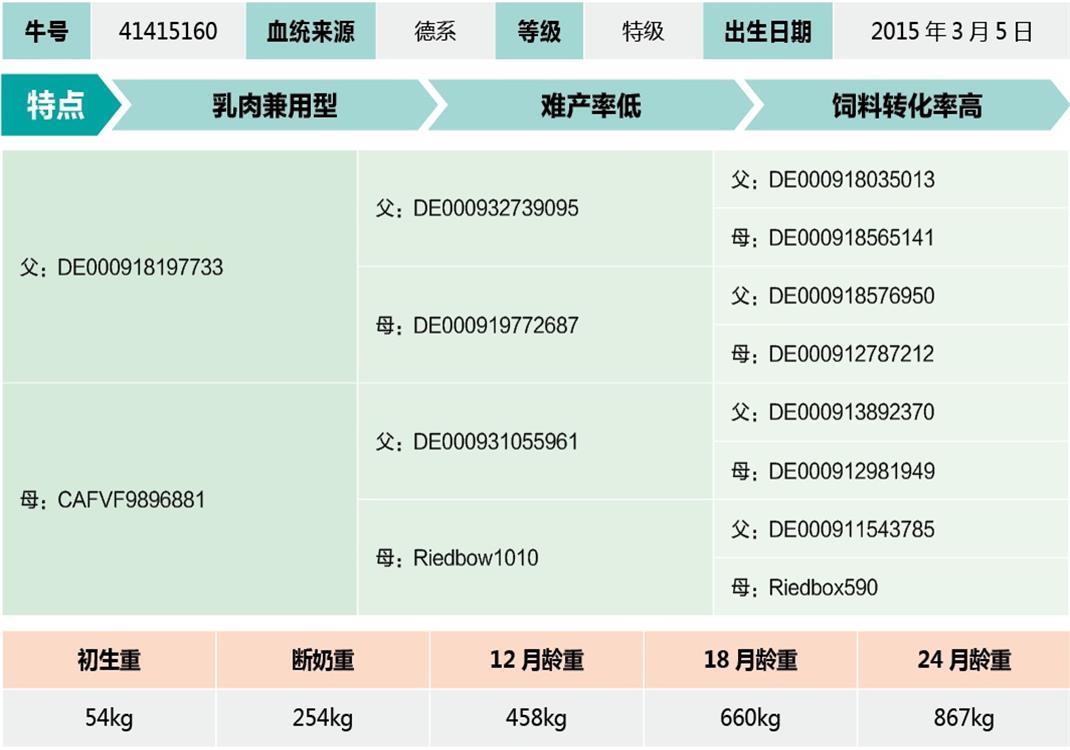Select the cattle number 41415160 field

(168, 31)
